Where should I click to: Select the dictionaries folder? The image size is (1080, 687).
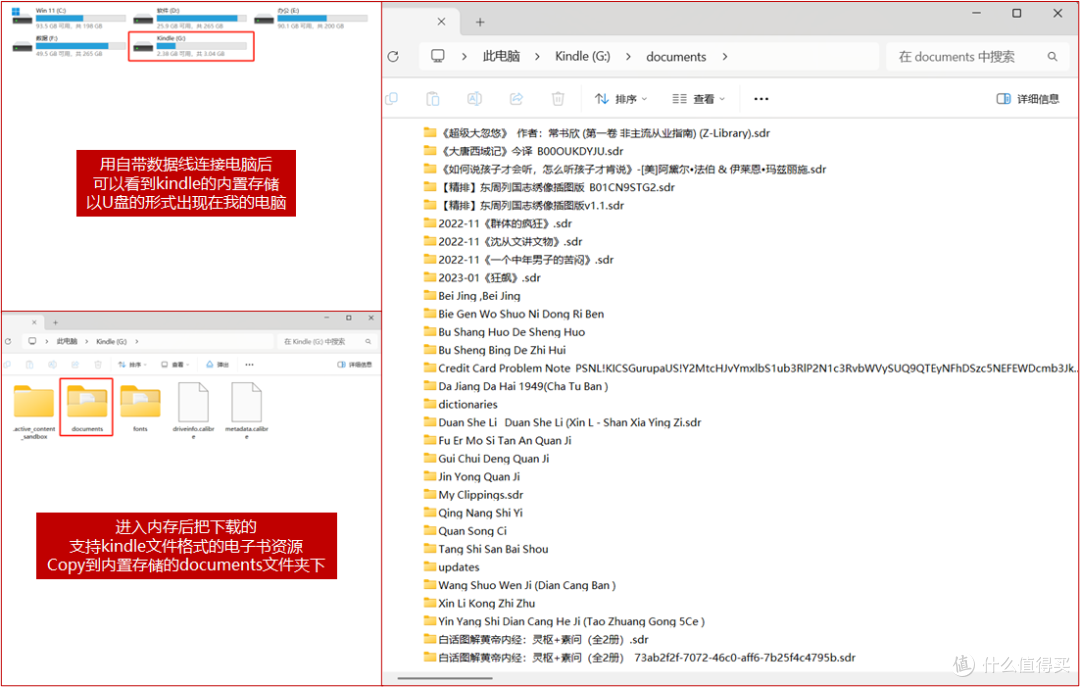coord(460,404)
